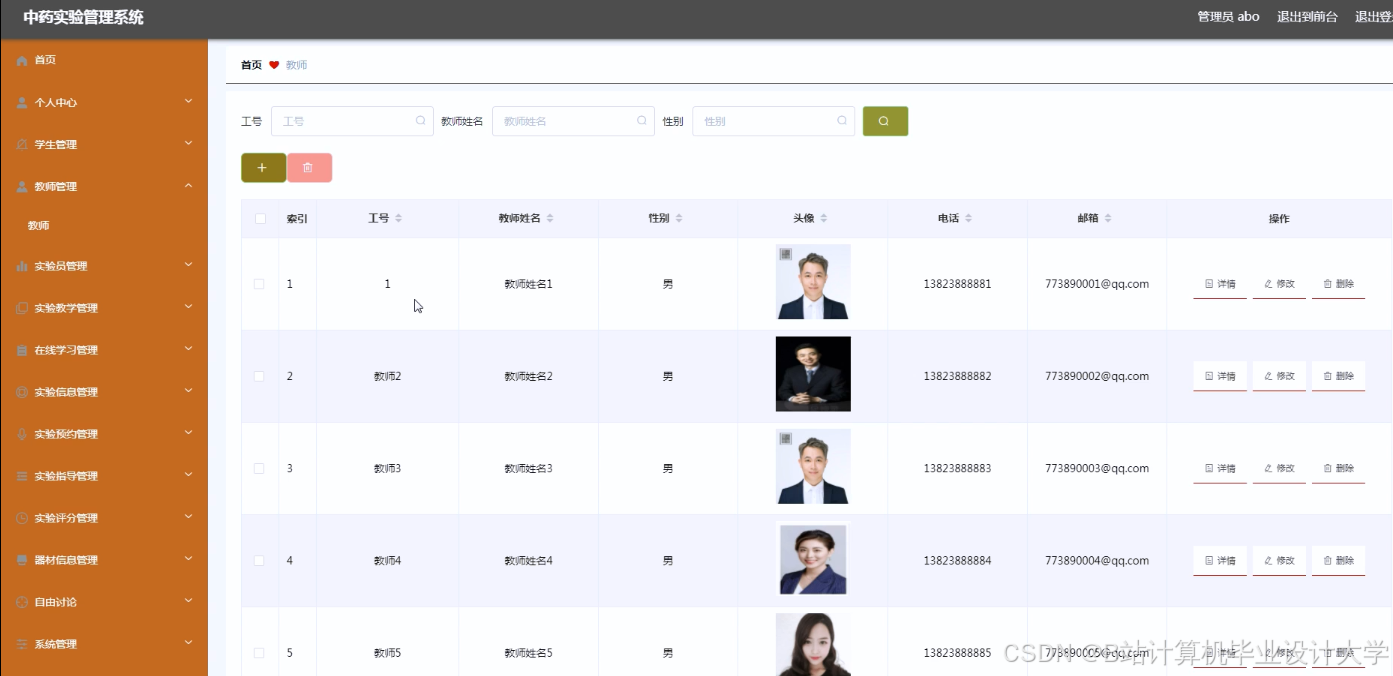Viewport: 1393px width, 676px height.
Task: Expand the 实验预约管理 menu chevron
Action: pos(188,433)
